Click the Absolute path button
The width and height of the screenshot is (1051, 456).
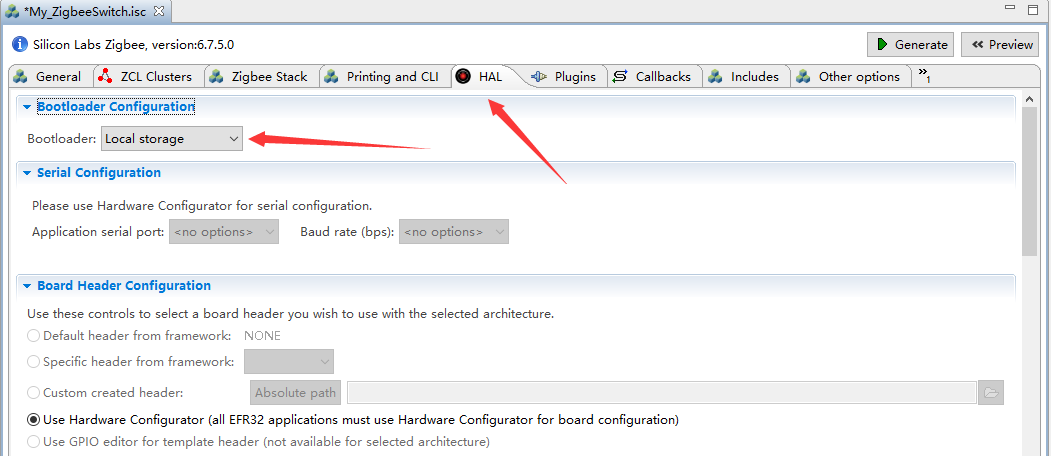click(296, 393)
